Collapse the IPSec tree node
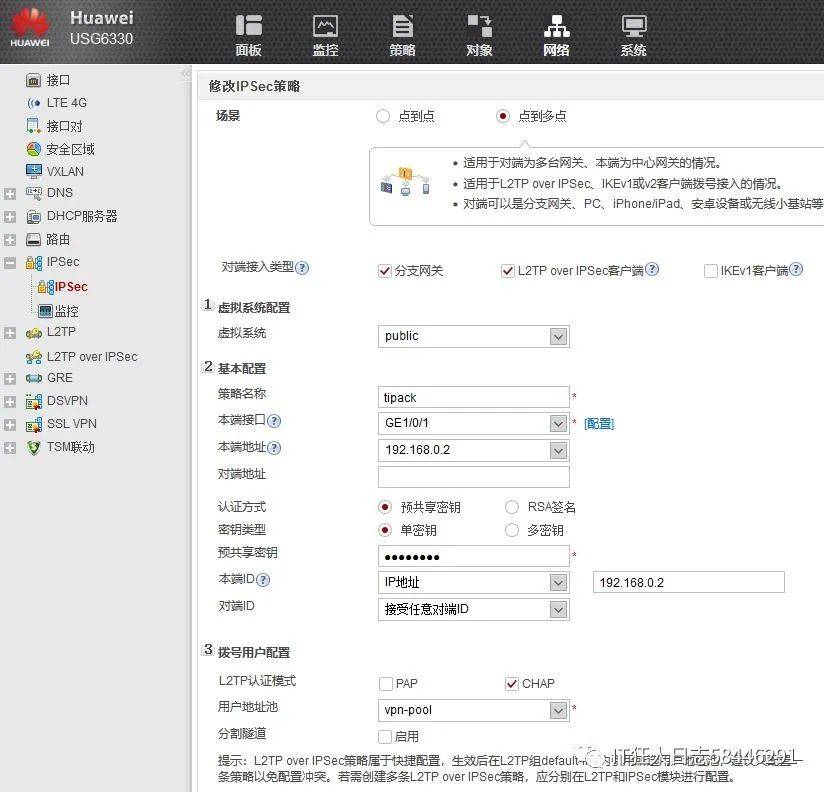 [9, 263]
